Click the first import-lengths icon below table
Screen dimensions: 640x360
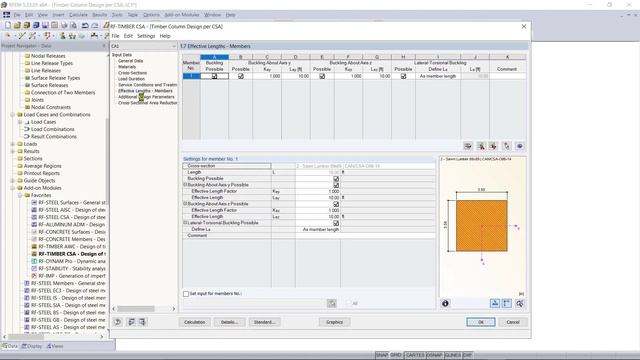pyautogui.click(x=481, y=146)
